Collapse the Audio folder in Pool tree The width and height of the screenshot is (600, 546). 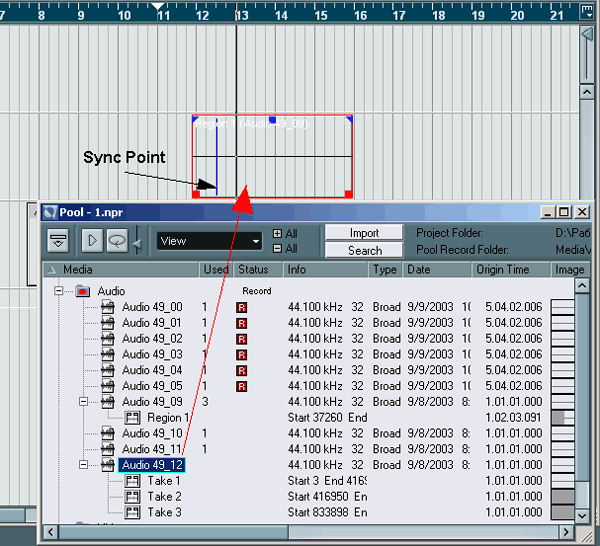pyautogui.click(x=58, y=291)
